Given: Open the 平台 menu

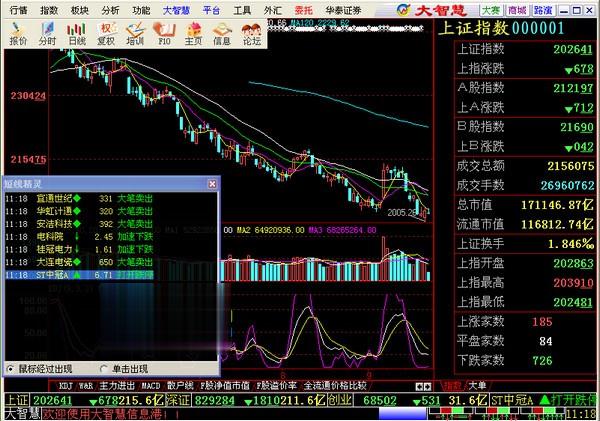Looking at the screenshot, I should [x=212, y=10].
